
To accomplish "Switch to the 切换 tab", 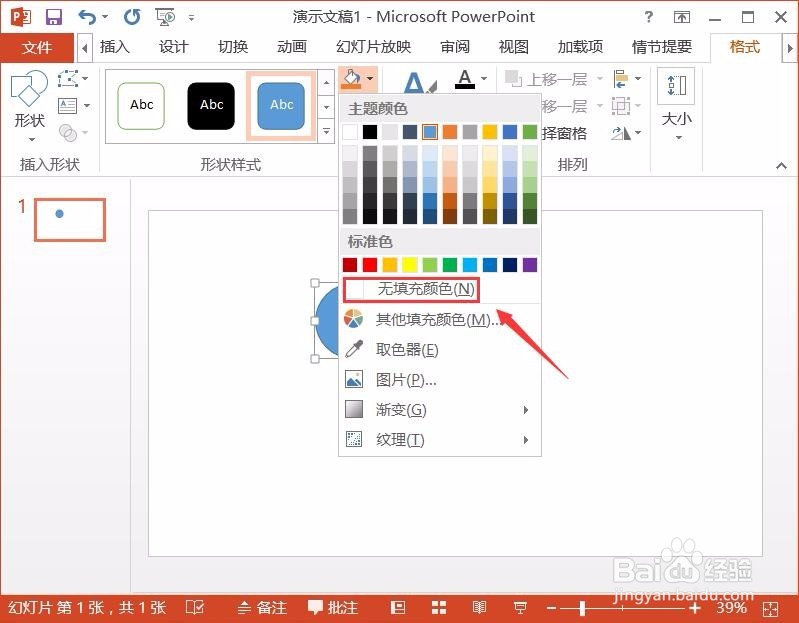I will coord(233,47).
